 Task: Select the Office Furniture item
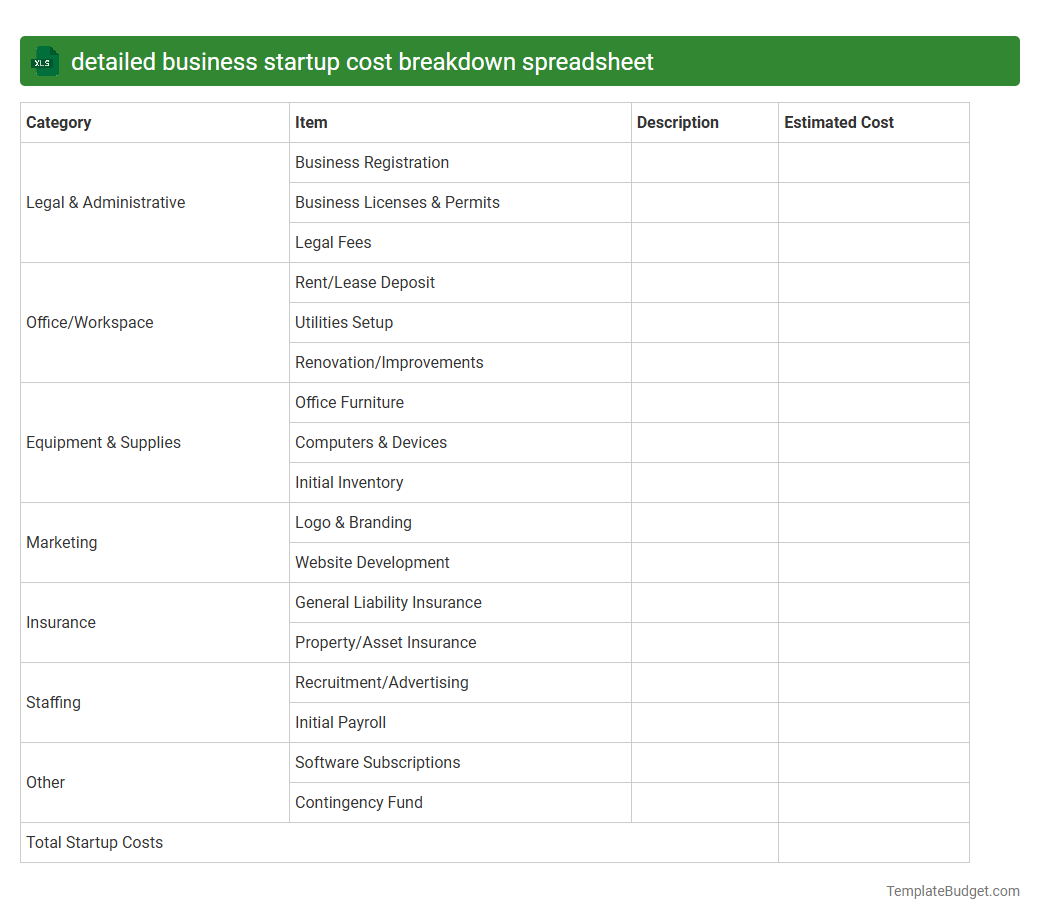click(x=349, y=402)
